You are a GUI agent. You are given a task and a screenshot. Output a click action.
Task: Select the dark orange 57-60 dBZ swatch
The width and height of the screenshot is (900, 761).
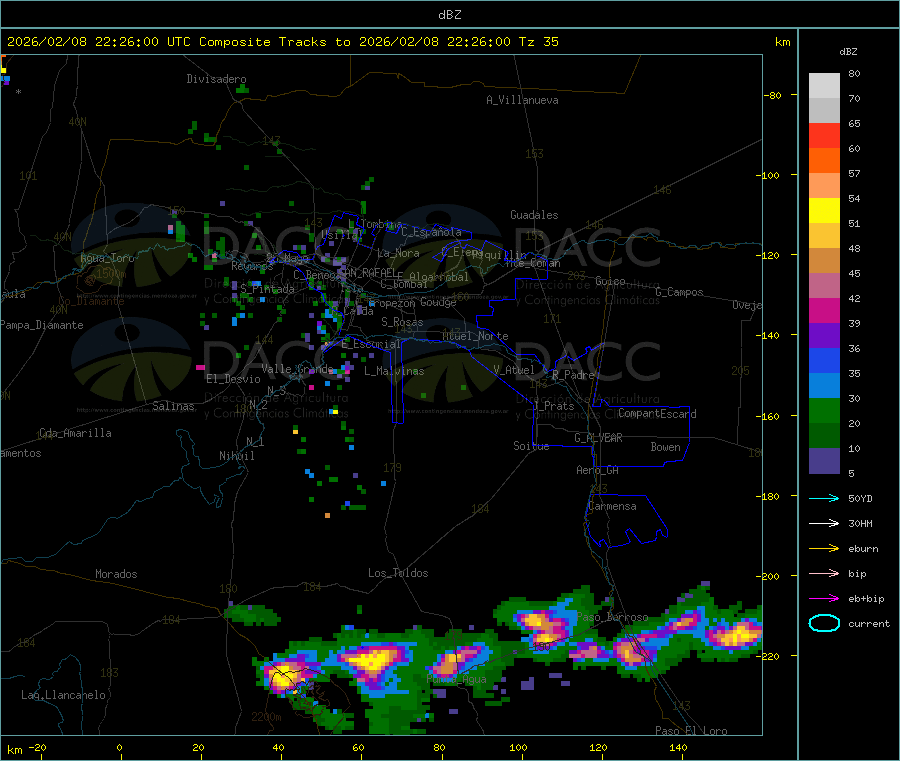824,161
